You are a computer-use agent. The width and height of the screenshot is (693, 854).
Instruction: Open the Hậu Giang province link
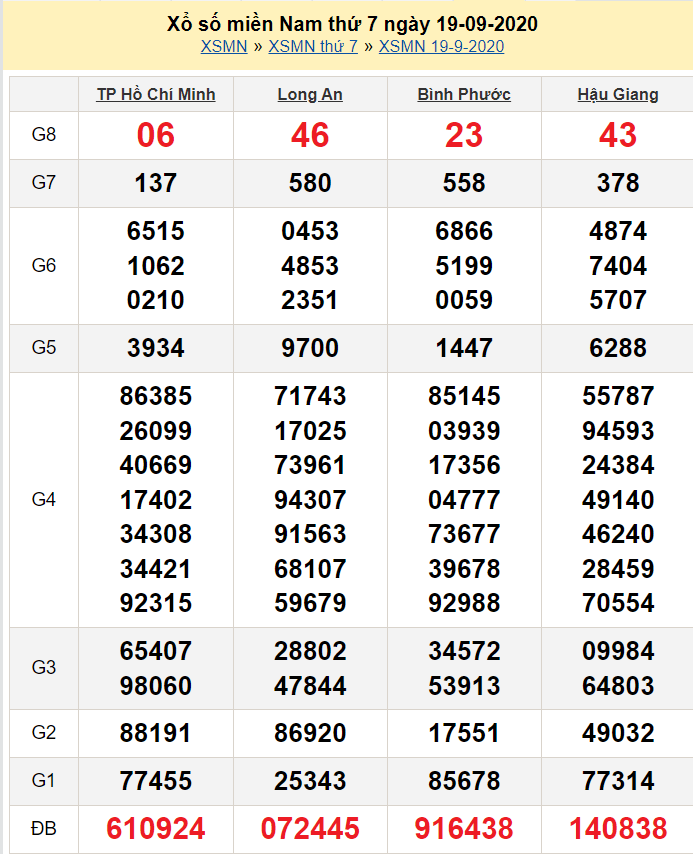pyautogui.click(x=618, y=95)
